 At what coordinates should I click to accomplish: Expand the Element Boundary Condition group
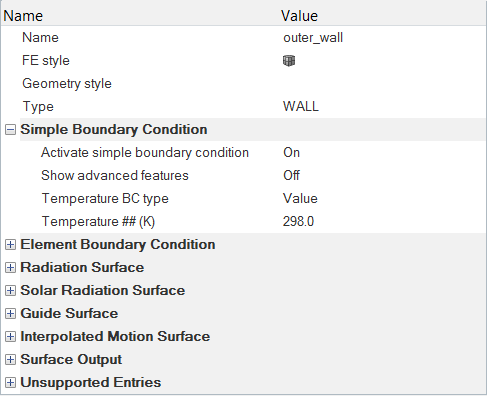[10, 245]
